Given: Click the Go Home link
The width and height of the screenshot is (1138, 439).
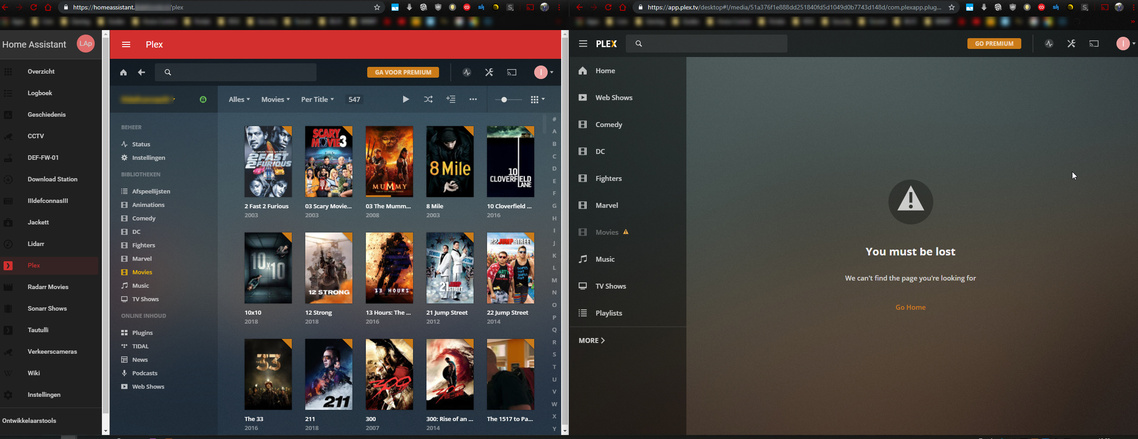Looking at the screenshot, I should click(x=910, y=307).
